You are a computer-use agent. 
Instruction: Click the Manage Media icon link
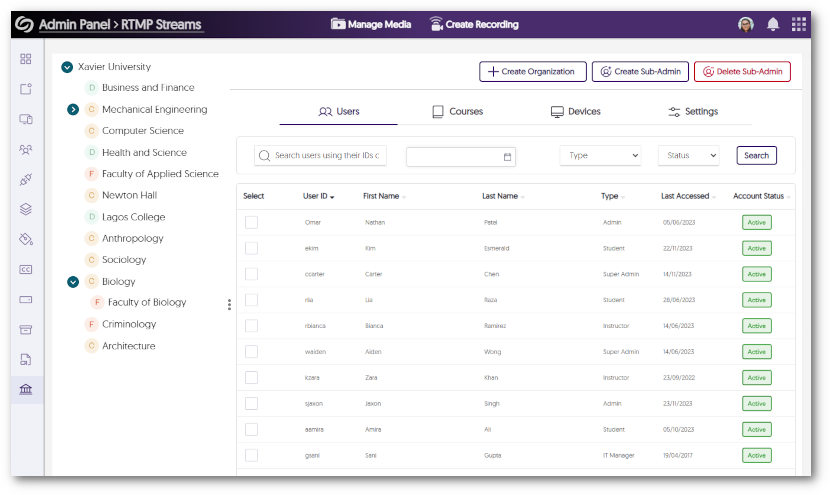[371, 24]
